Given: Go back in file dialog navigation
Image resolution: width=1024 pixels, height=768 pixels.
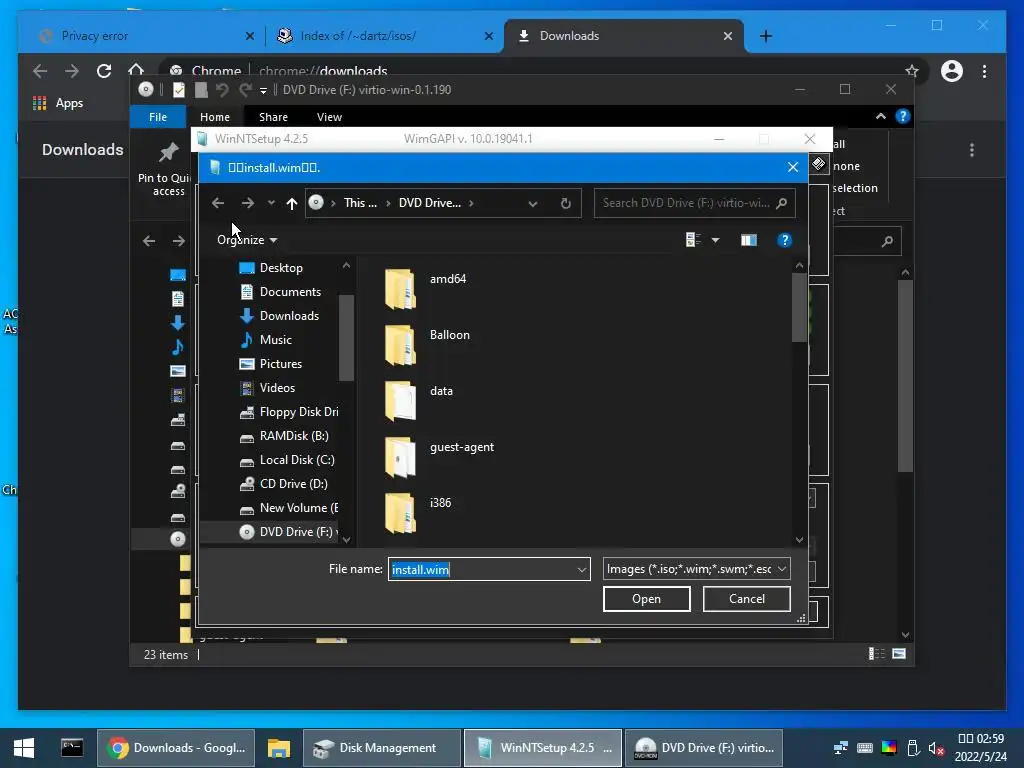Looking at the screenshot, I should pyautogui.click(x=218, y=203).
